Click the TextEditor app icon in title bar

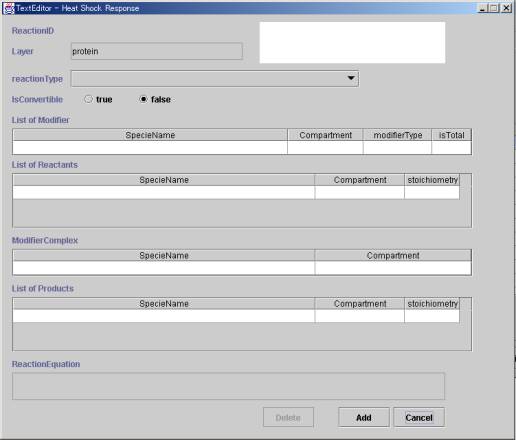click(9, 8)
